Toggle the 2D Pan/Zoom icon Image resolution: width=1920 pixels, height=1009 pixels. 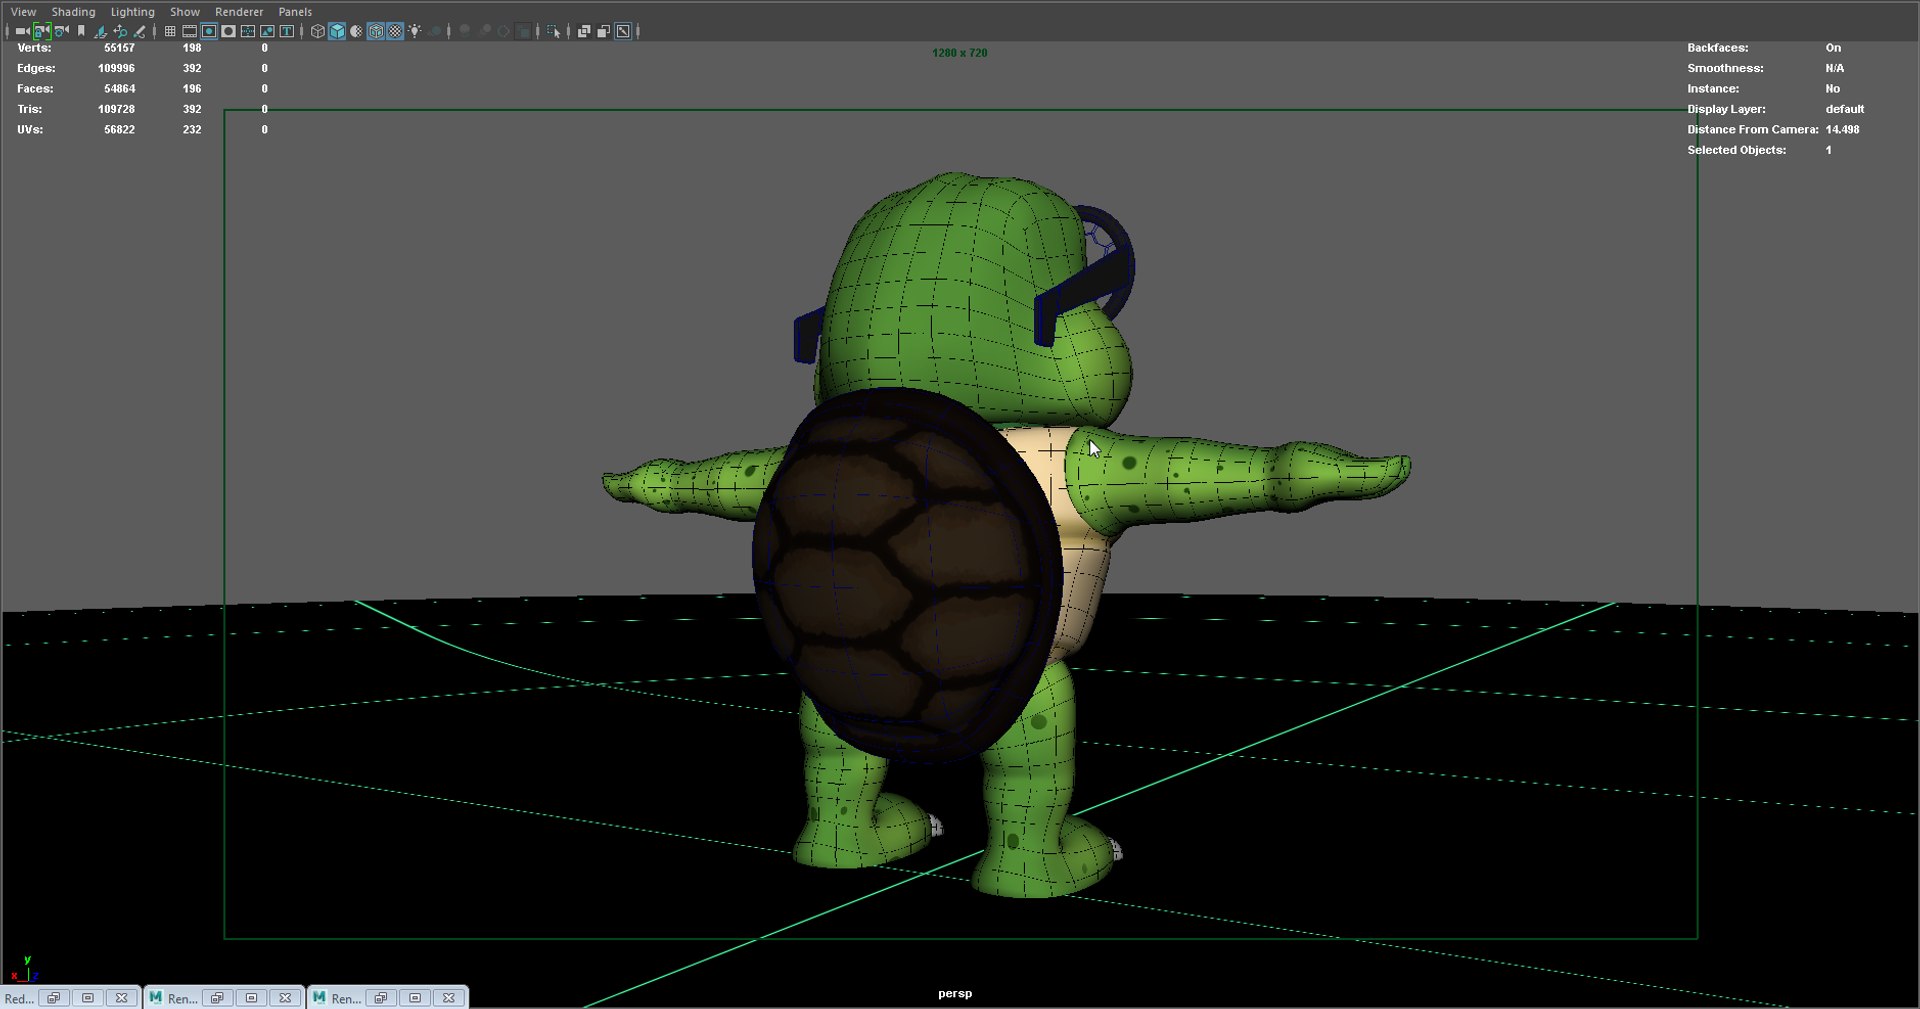click(x=120, y=31)
